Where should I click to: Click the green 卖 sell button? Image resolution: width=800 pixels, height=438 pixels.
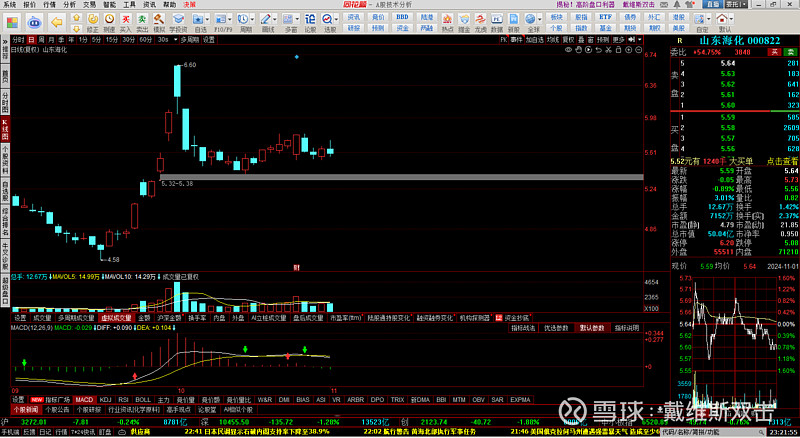790,52
